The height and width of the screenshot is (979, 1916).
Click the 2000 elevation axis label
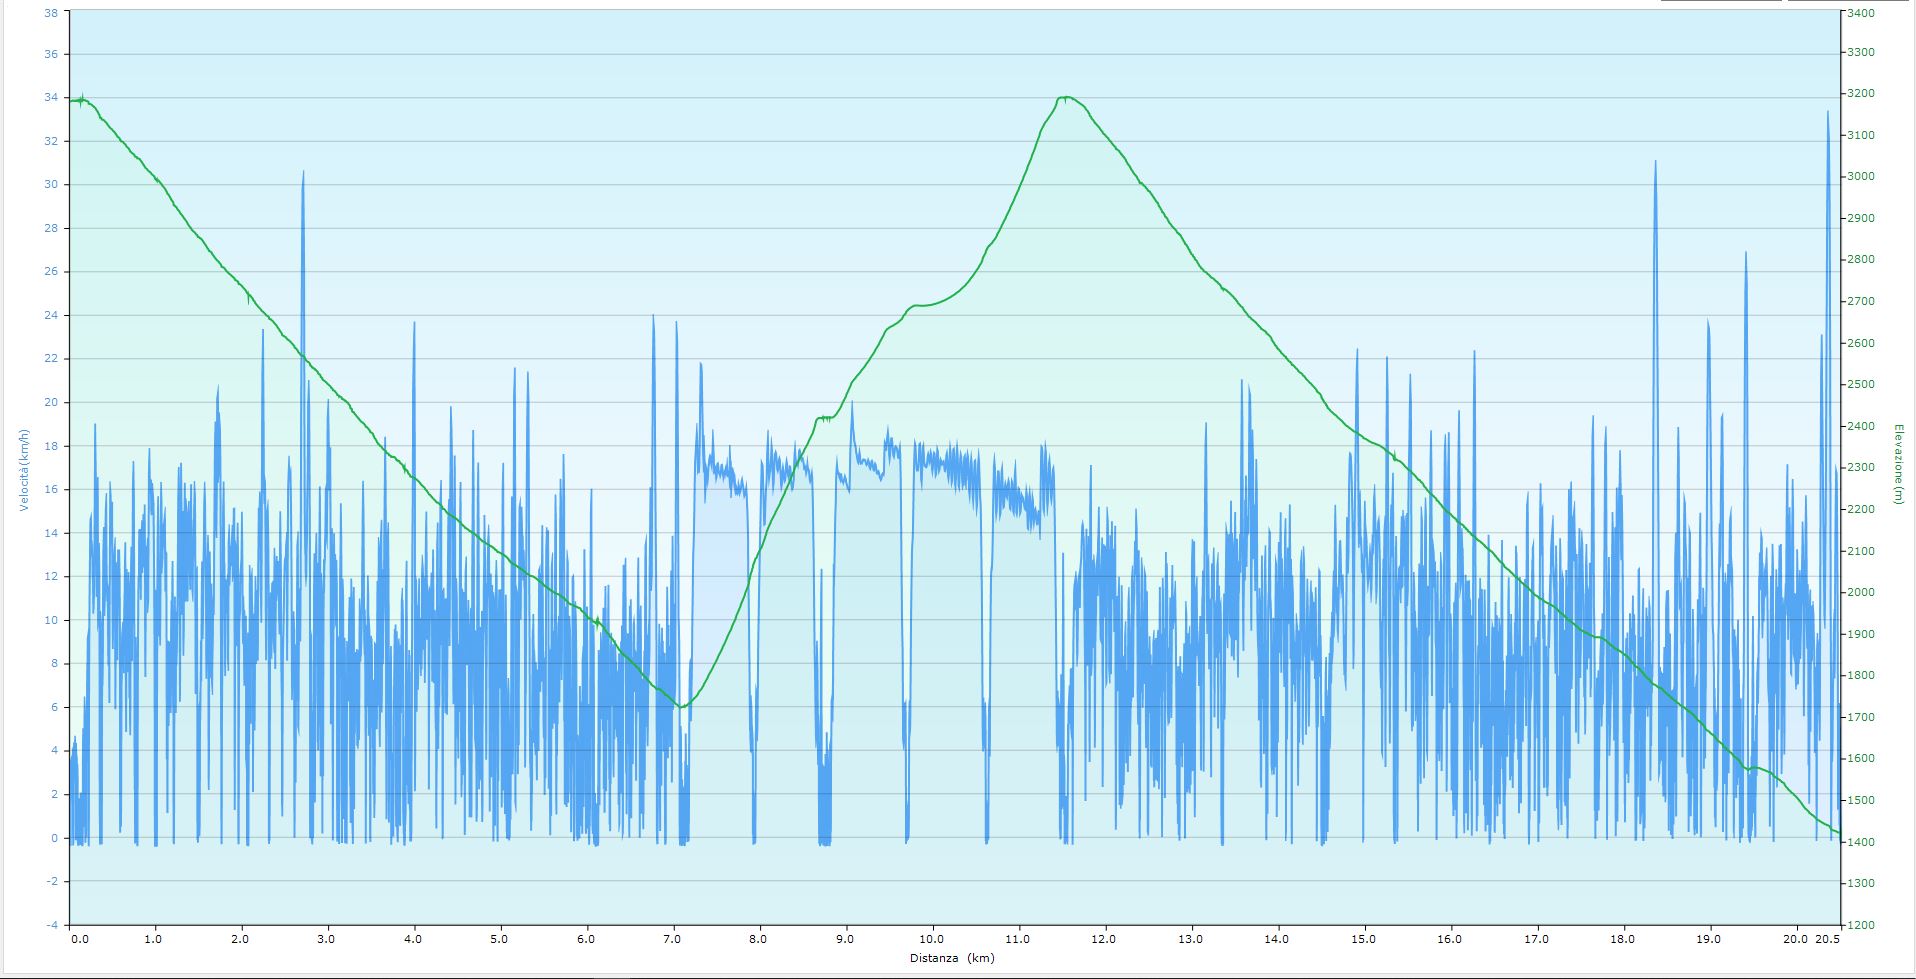[x=1861, y=592]
